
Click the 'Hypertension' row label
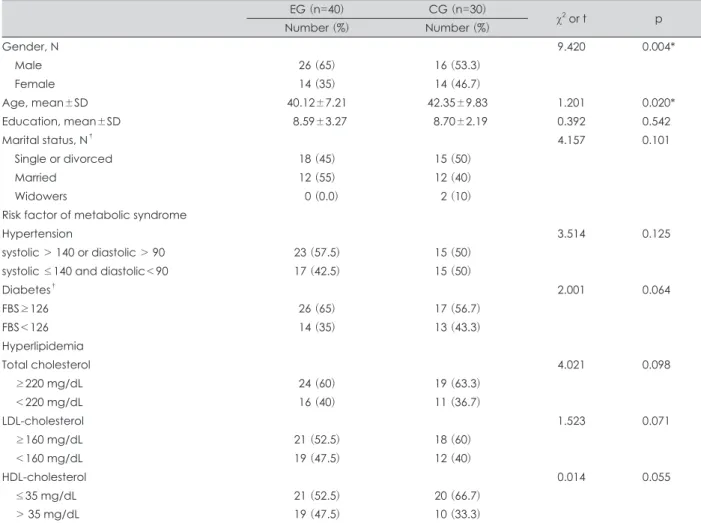(37, 234)
